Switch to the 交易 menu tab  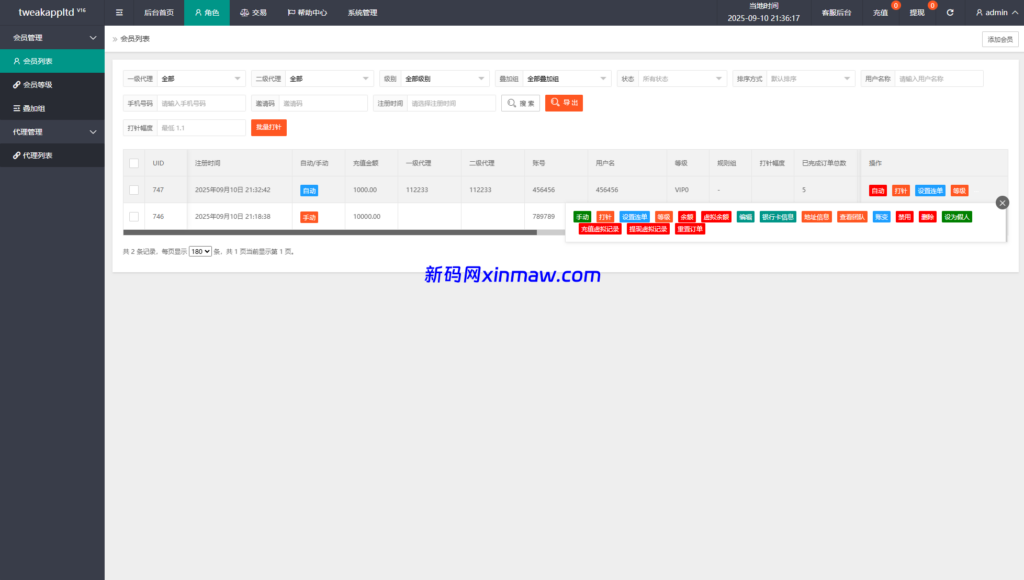[x=253, y=12]
